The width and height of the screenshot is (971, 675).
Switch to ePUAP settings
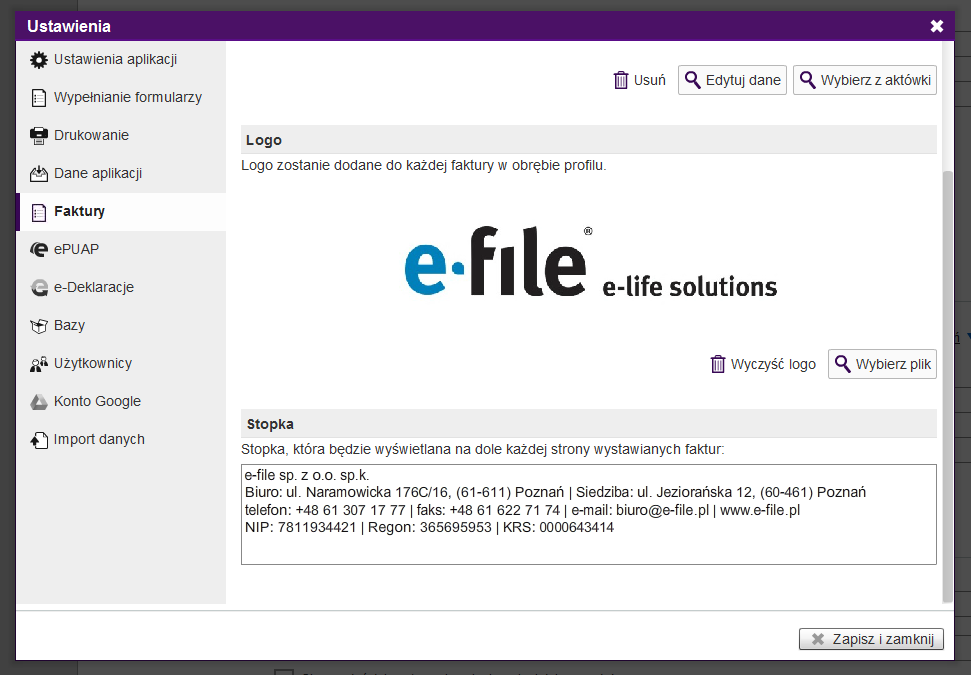tap(121, 249)
